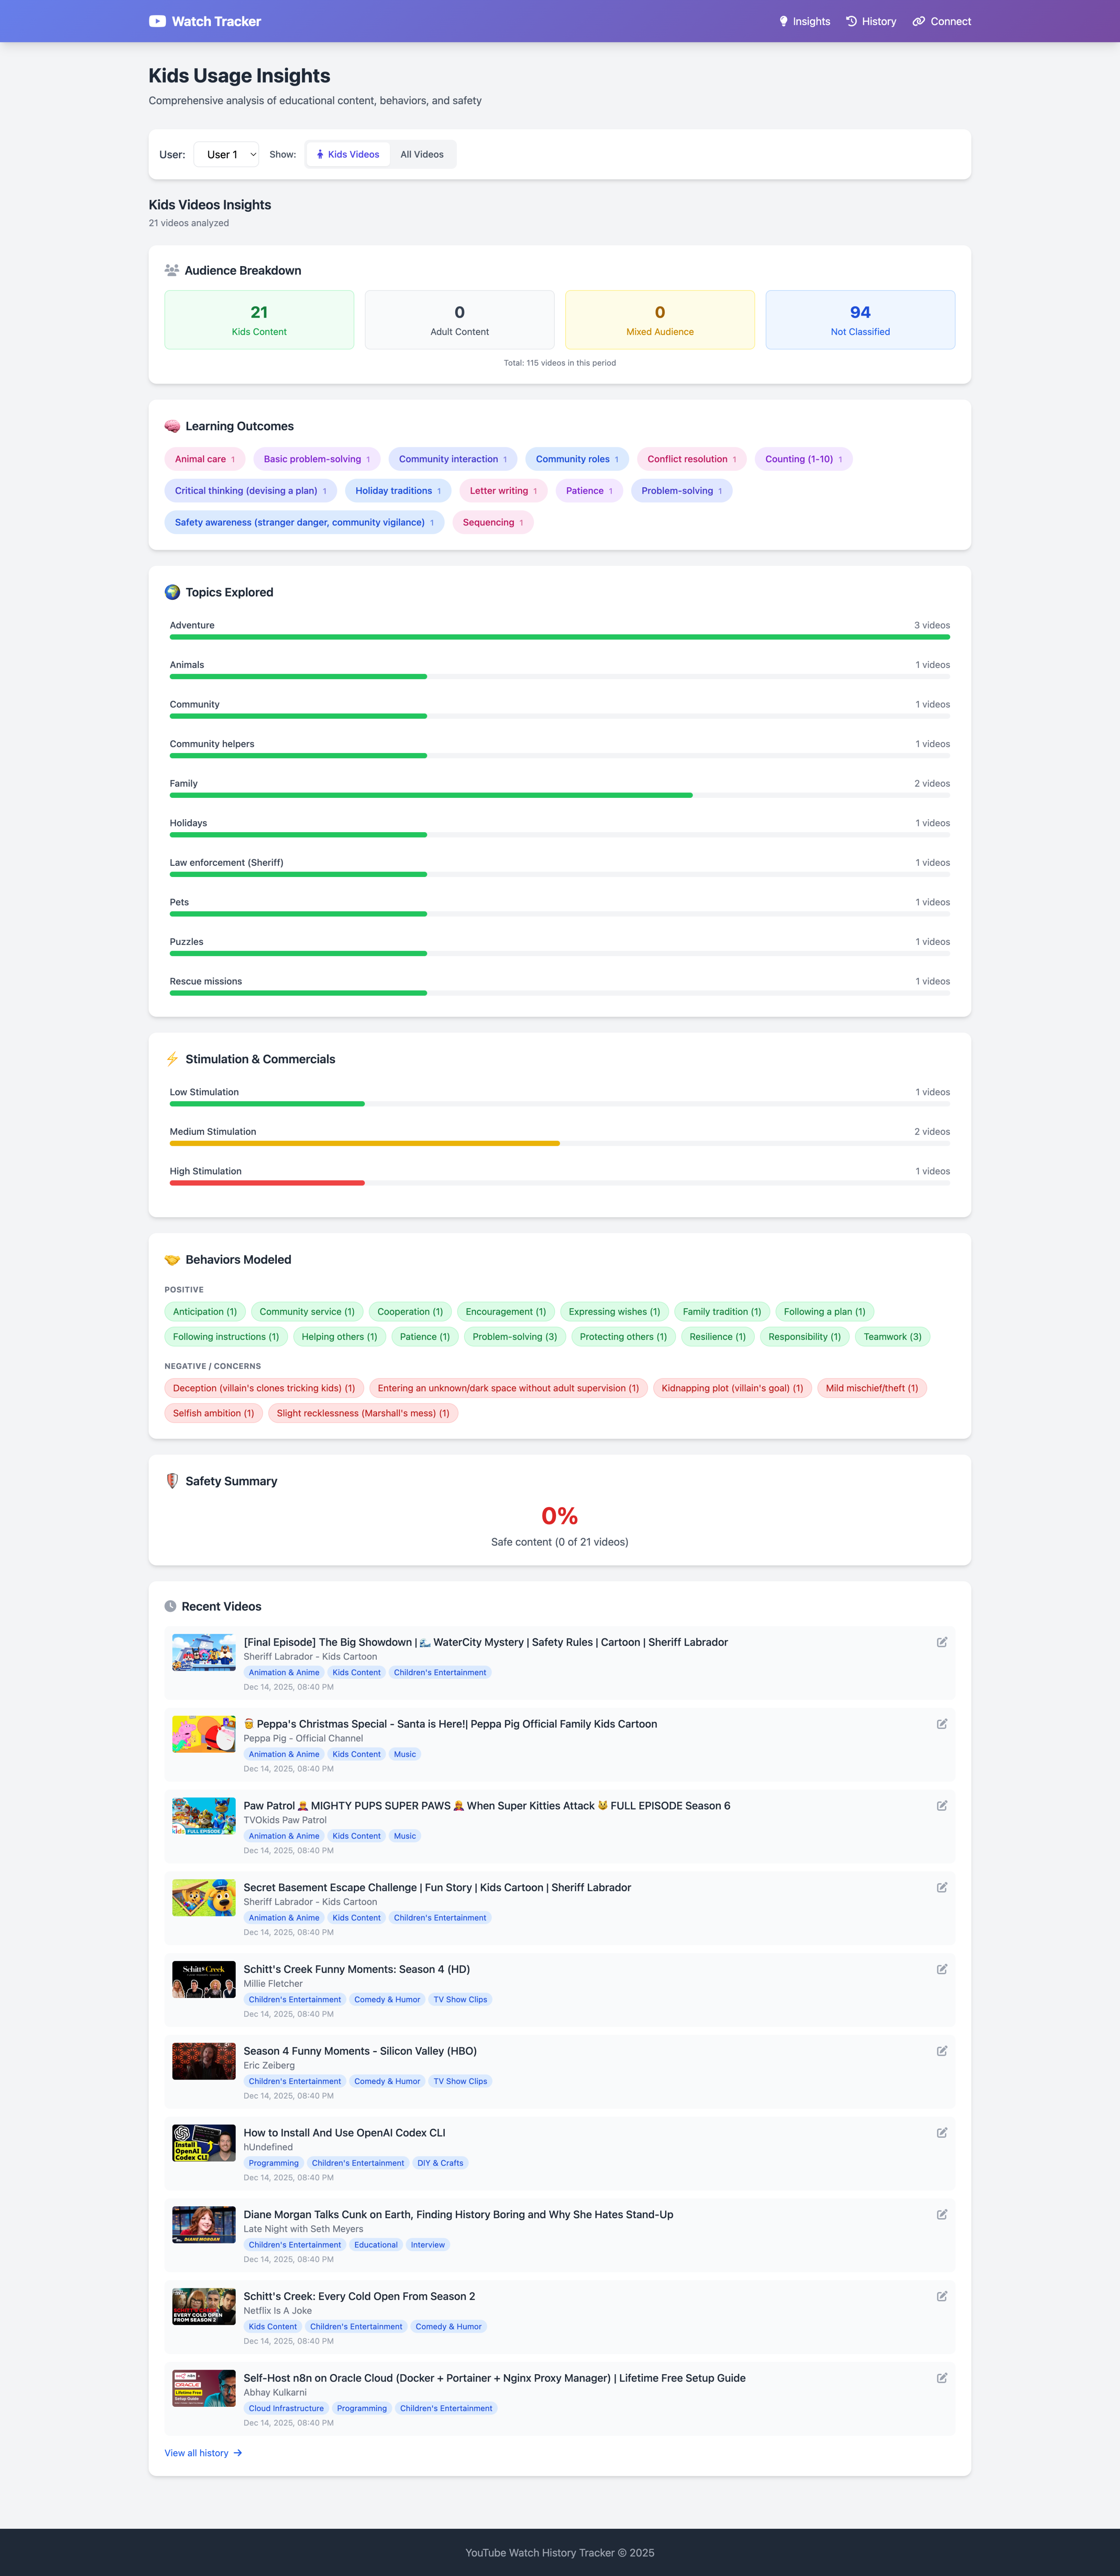Viewport: 1120px width, 2576px height.
Task: Click the Safety Summary shield icon
Action: point(171,1481)
